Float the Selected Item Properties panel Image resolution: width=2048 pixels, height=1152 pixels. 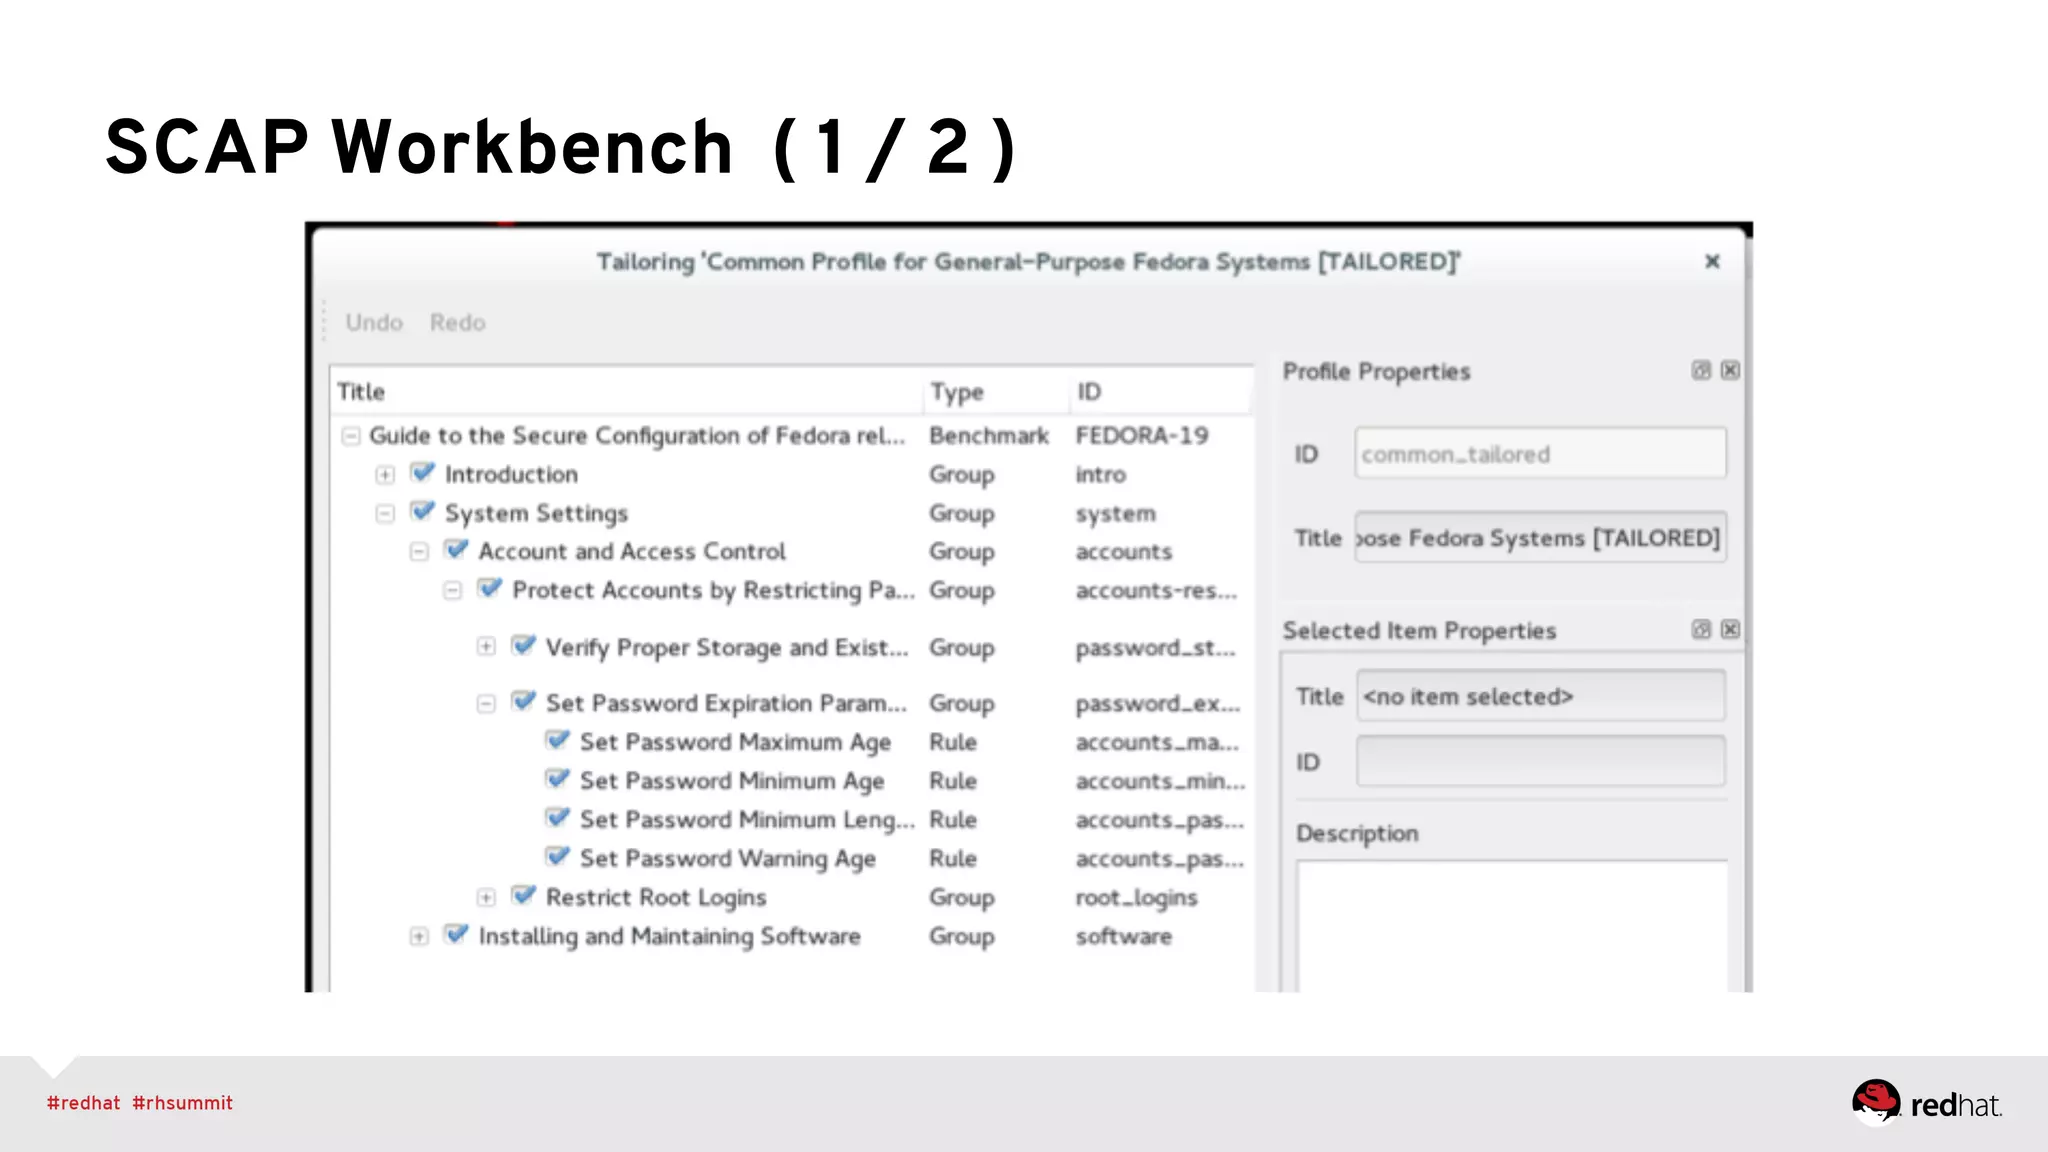[x=1701, y=630]
